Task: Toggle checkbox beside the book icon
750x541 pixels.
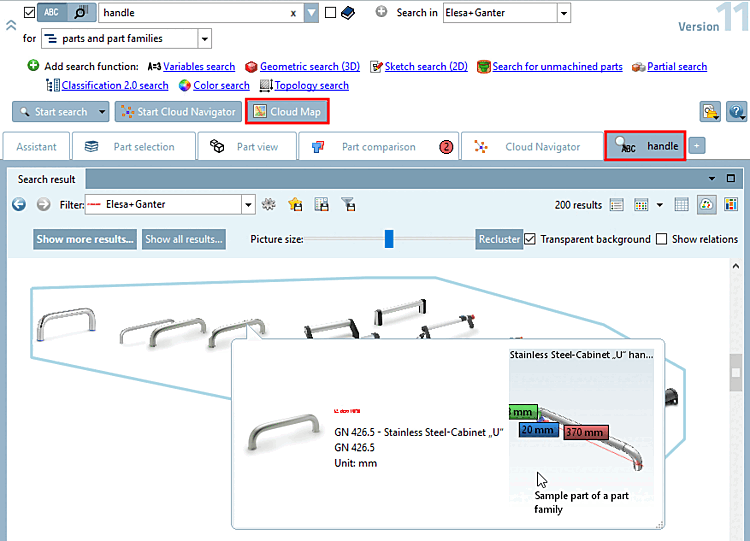Action: pyautogui.click(x=330, y=12)
